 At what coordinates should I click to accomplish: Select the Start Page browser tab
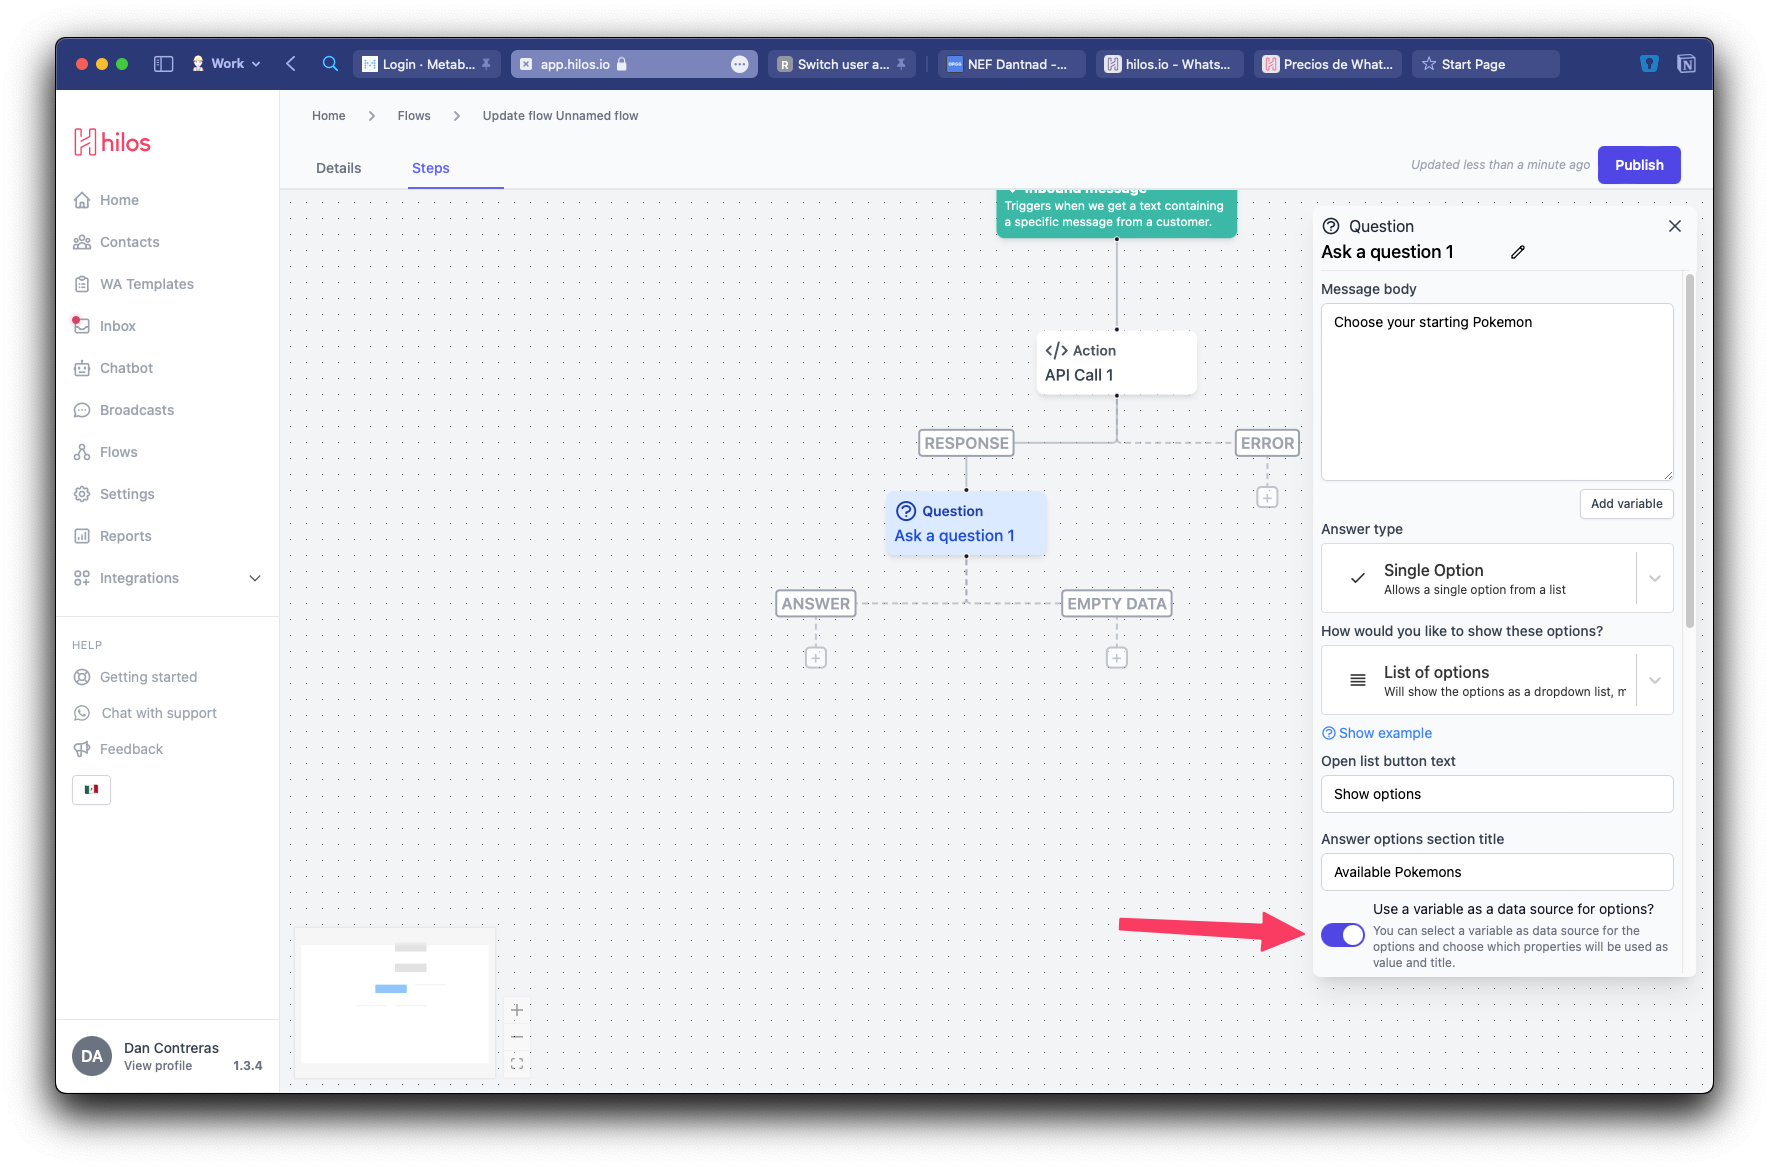click(x=1485, y=63)
